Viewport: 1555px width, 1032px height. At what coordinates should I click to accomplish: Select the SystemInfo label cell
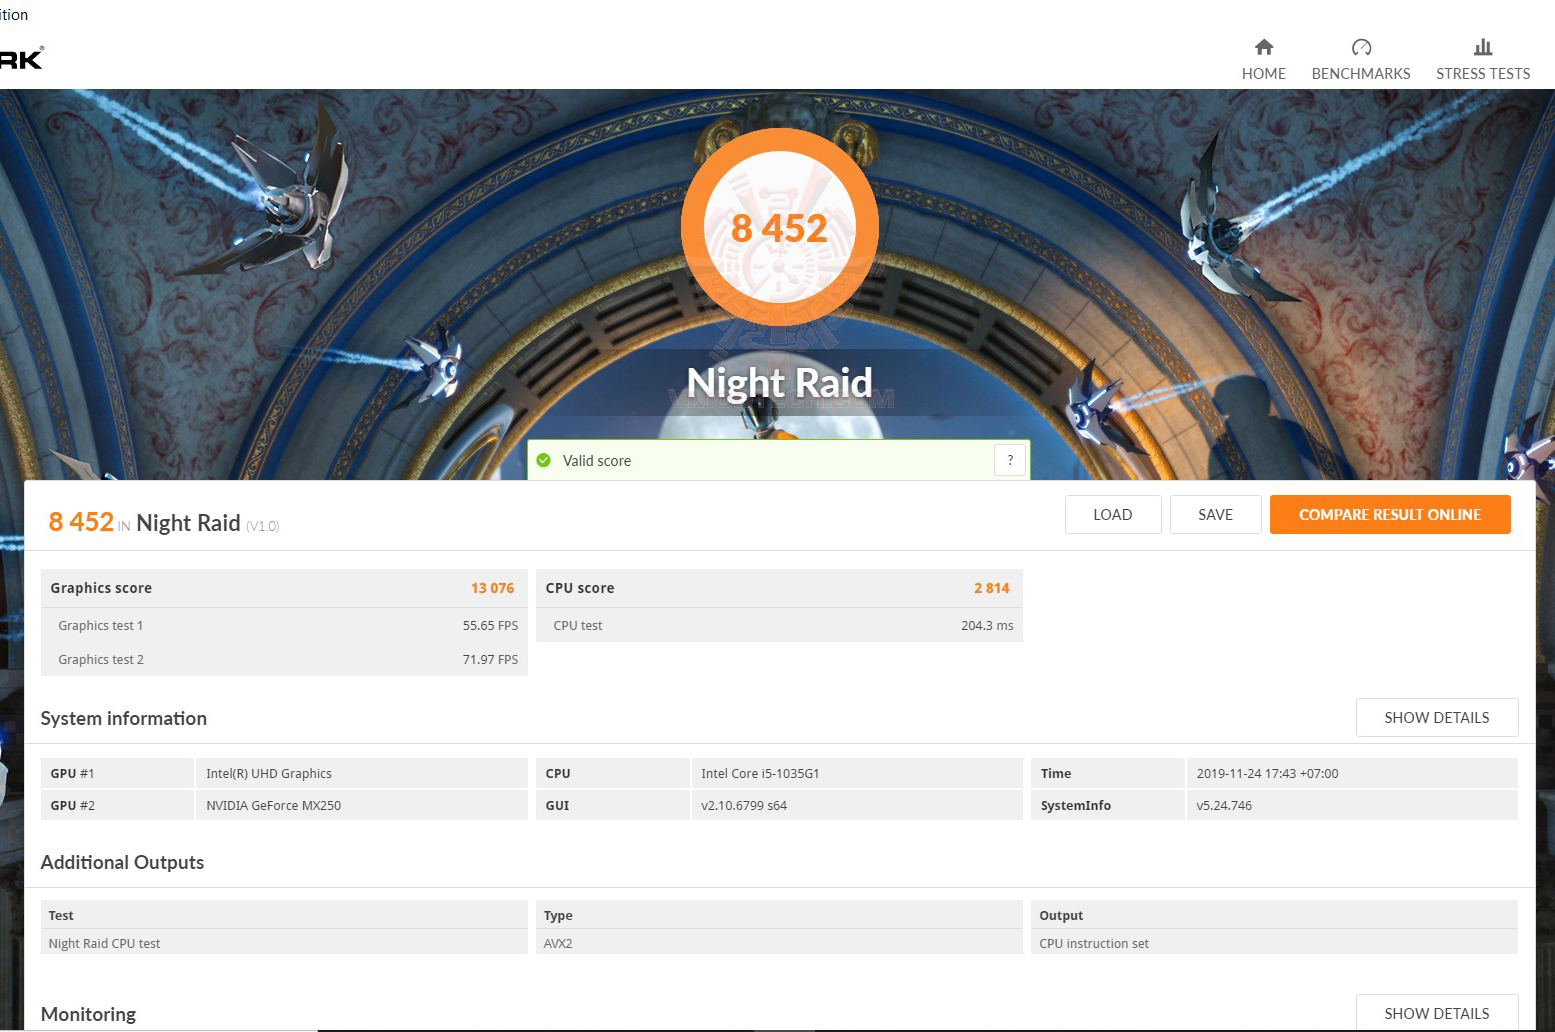[x=1107, y=805]
